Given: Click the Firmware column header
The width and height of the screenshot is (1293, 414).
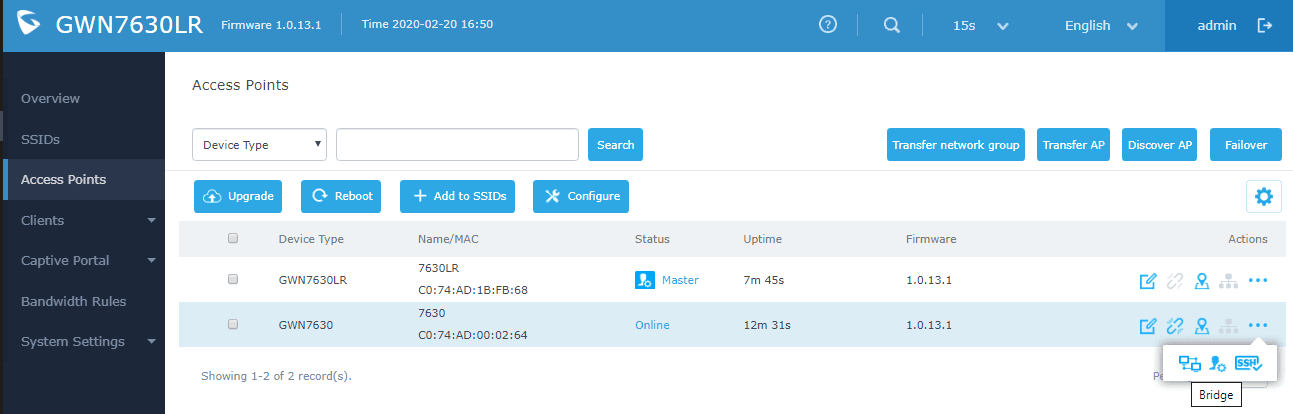Looking at the screenshot, I should [931, 239].
